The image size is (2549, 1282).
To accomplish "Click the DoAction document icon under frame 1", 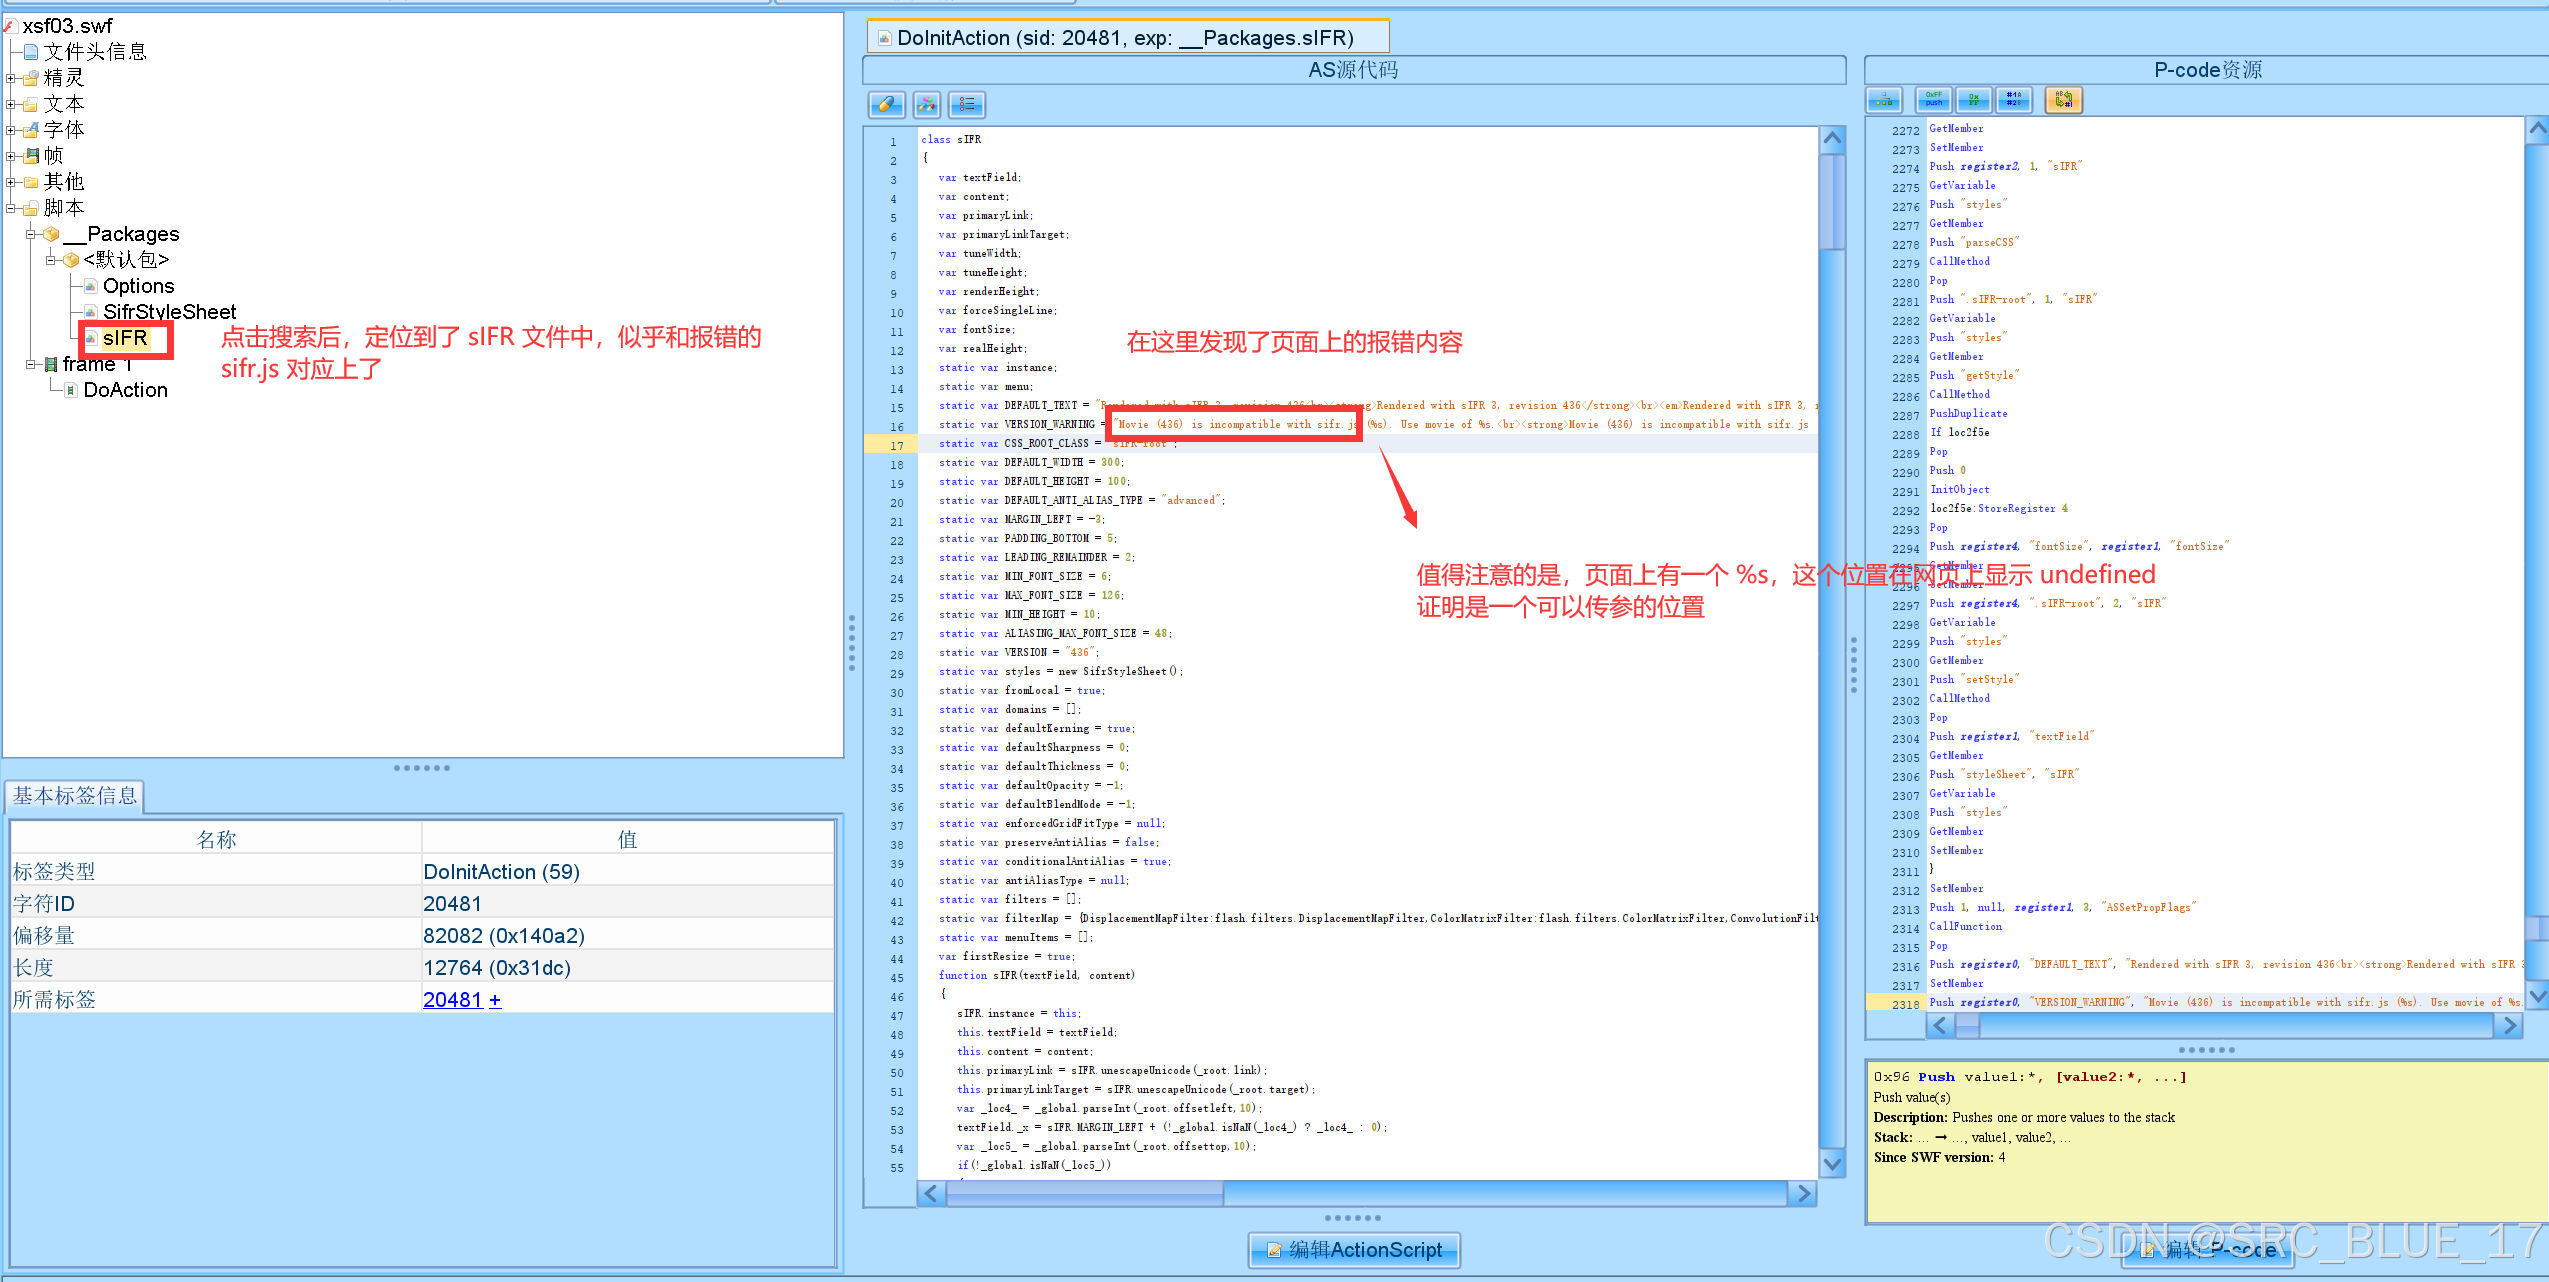I will (x=71, y=390).
